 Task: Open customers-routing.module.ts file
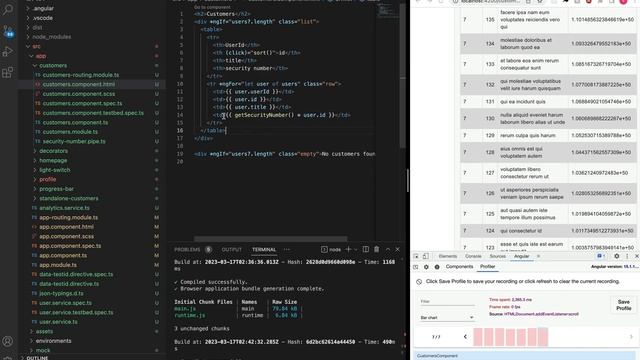(81, 75)
